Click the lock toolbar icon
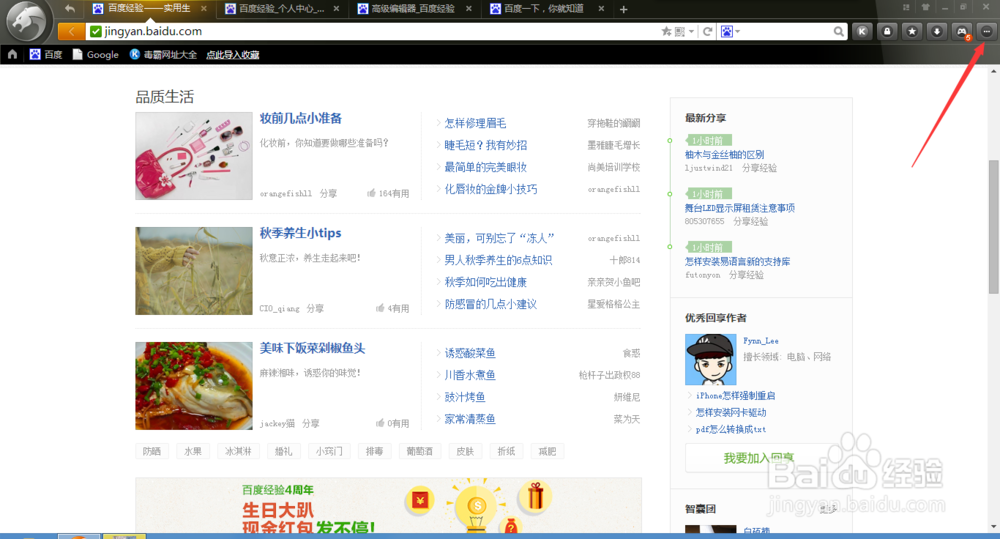 [887, 31]
